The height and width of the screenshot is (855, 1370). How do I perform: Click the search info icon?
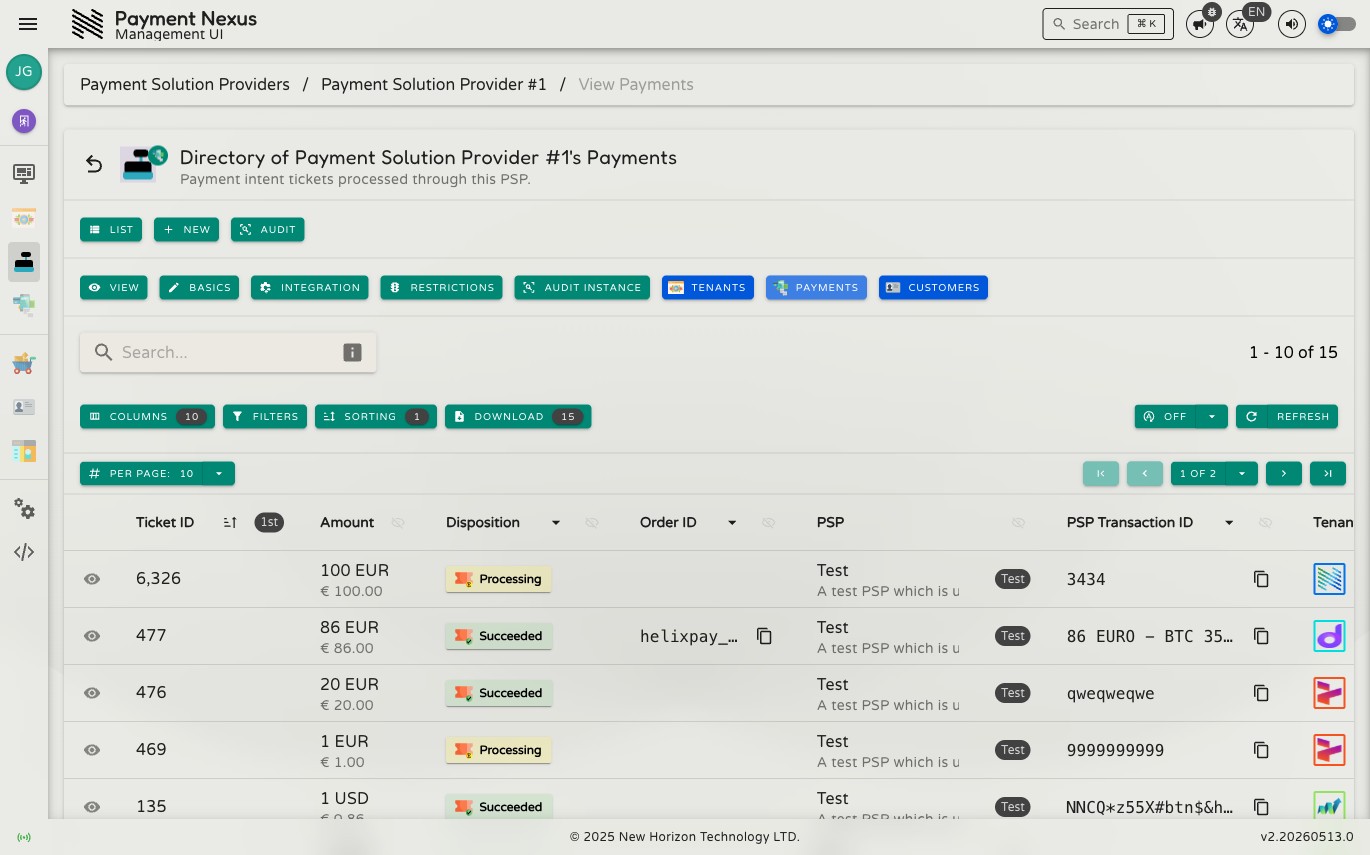[352, 352]
